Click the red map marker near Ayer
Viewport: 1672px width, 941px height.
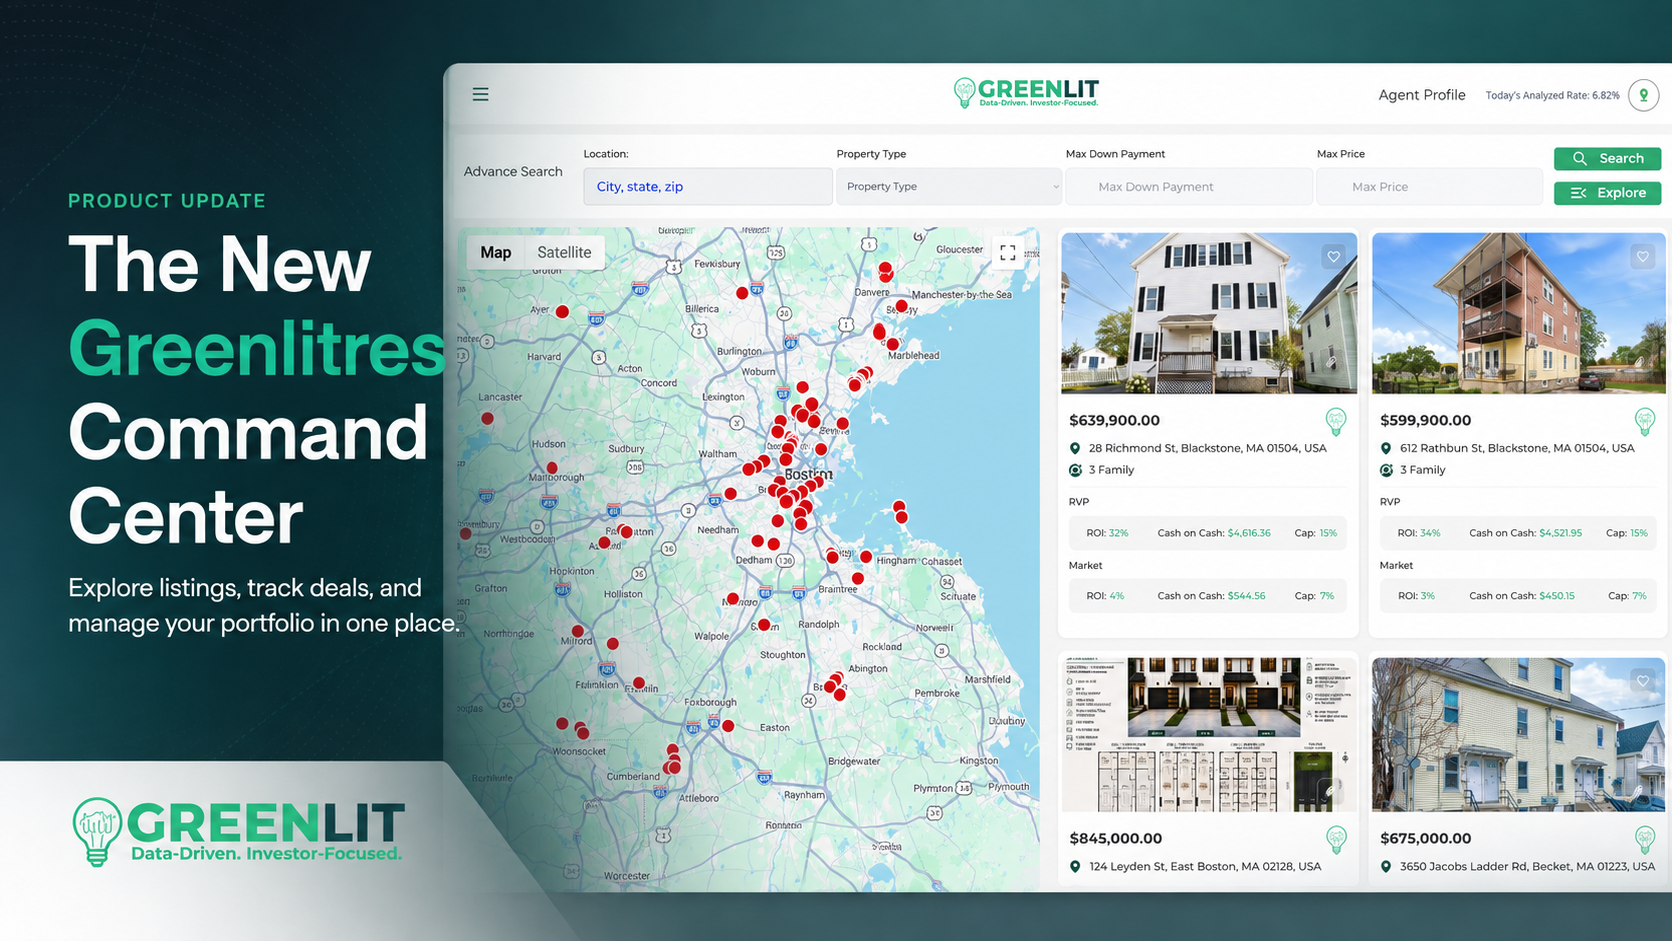pos(562,312)
